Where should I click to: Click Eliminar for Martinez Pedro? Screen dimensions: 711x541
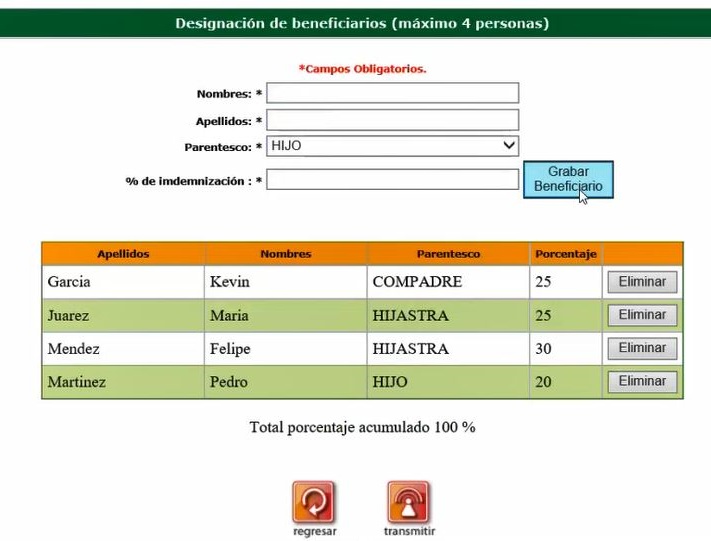point(642,381)
